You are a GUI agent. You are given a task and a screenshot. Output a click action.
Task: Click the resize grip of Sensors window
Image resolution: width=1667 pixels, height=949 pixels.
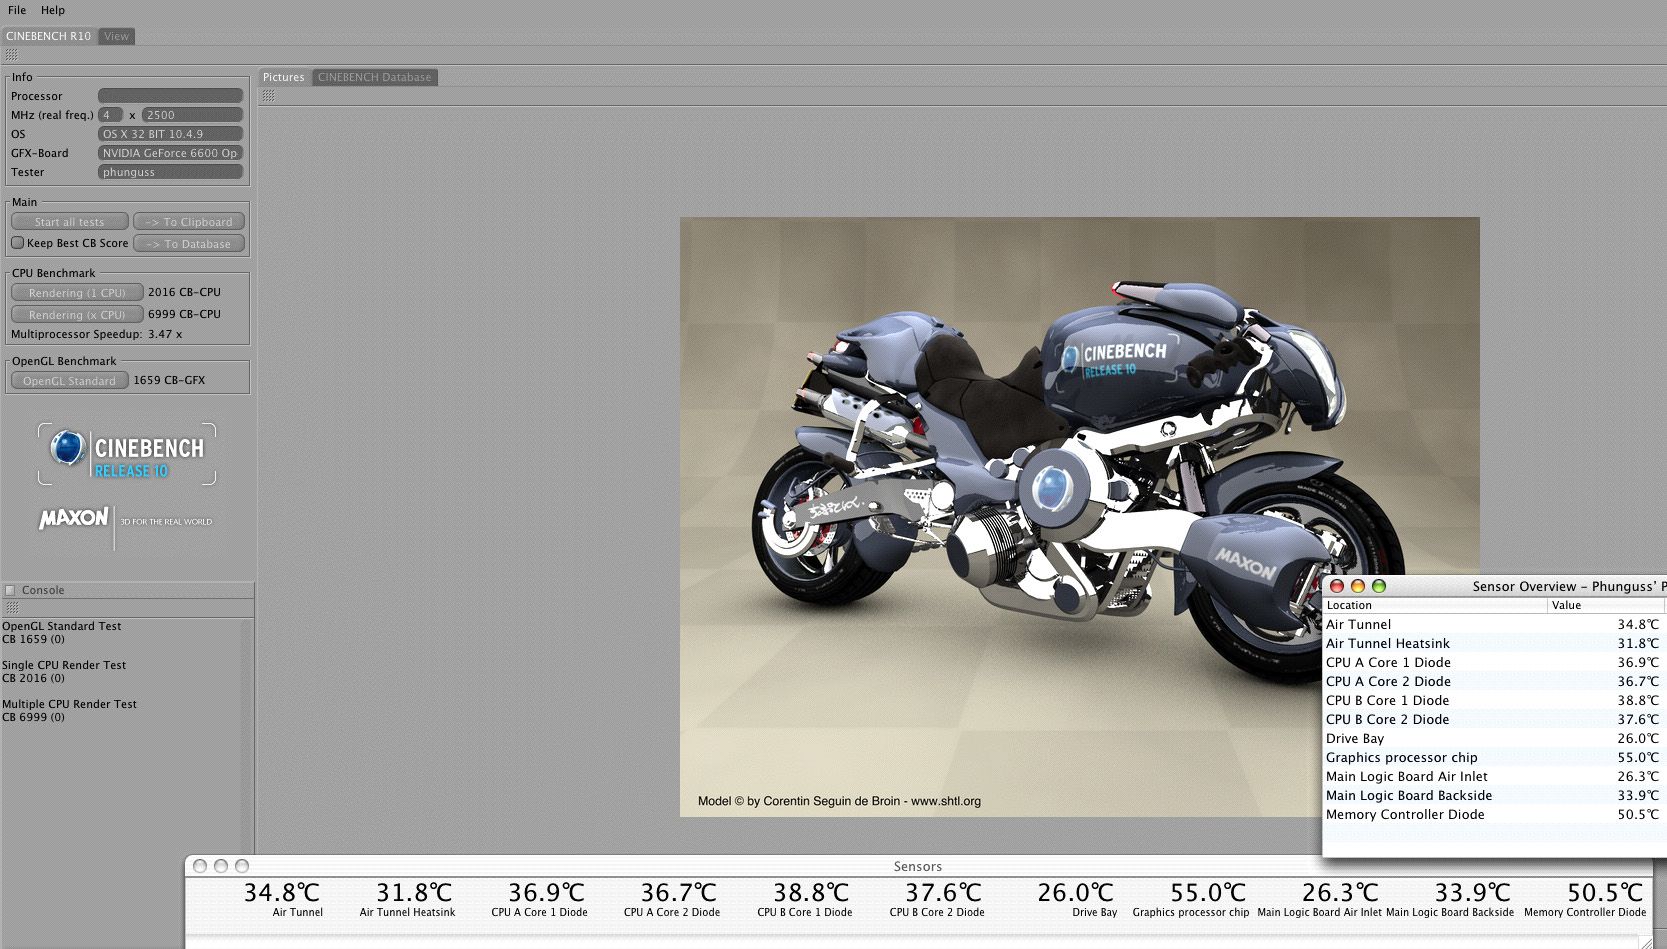pos(1645,941)
